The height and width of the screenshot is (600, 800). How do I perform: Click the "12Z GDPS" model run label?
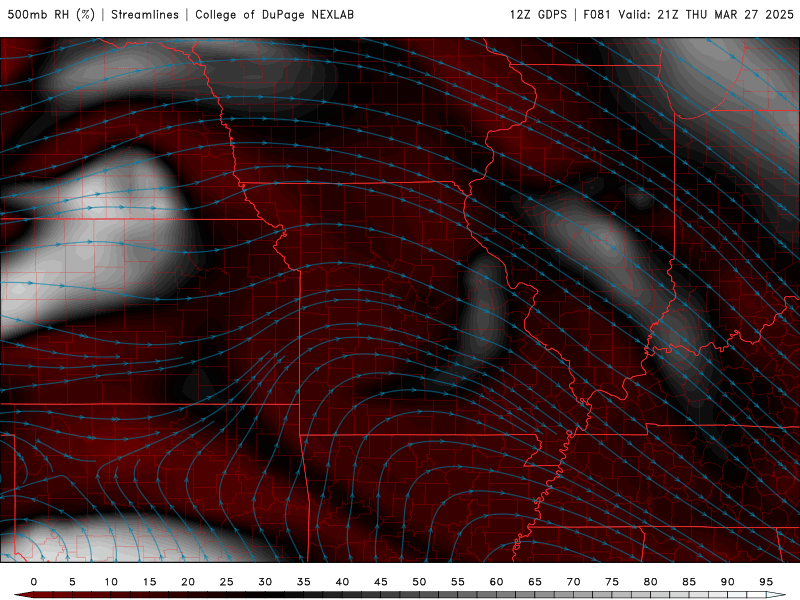coord(538,14)
